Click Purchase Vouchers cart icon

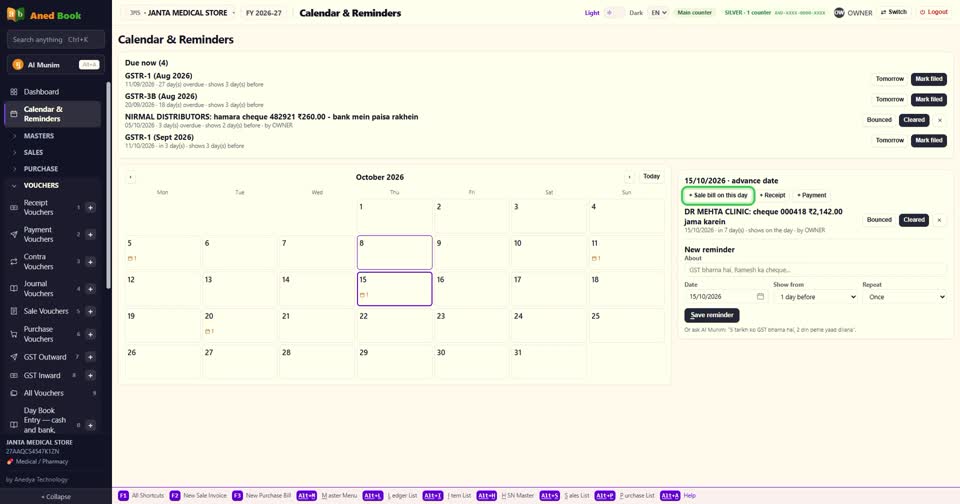pyautogui.click(x=13, y=334)
